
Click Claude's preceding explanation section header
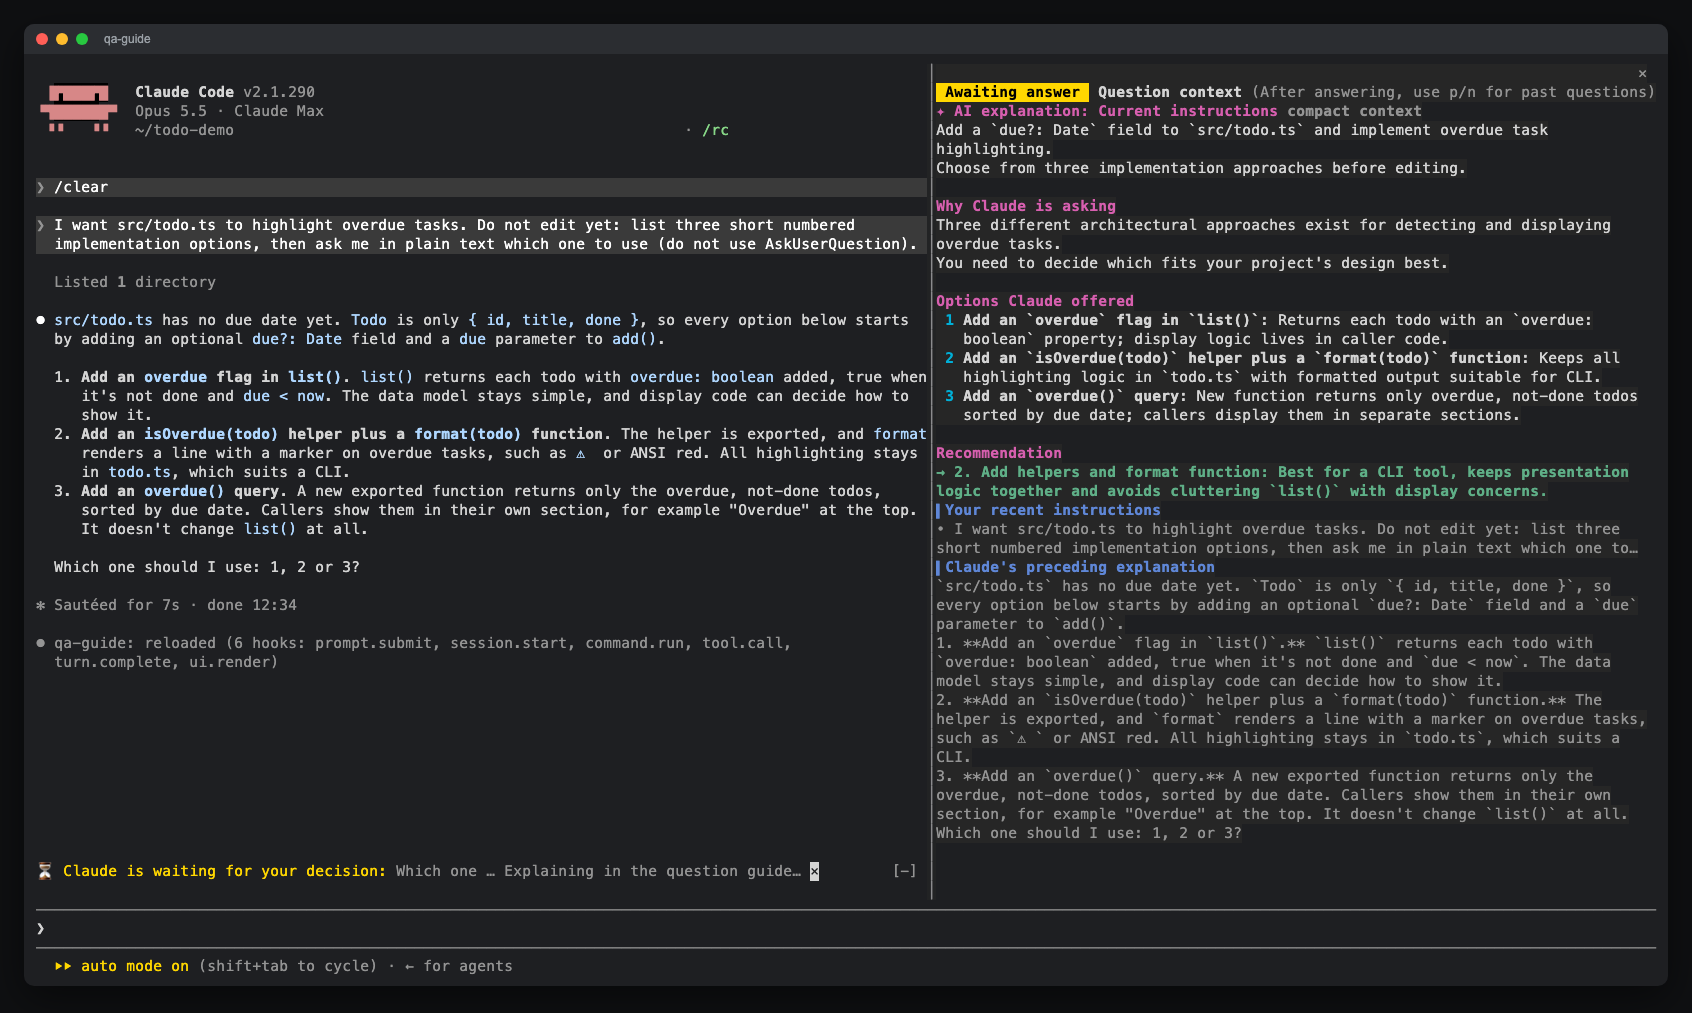tap(1080, 567)
